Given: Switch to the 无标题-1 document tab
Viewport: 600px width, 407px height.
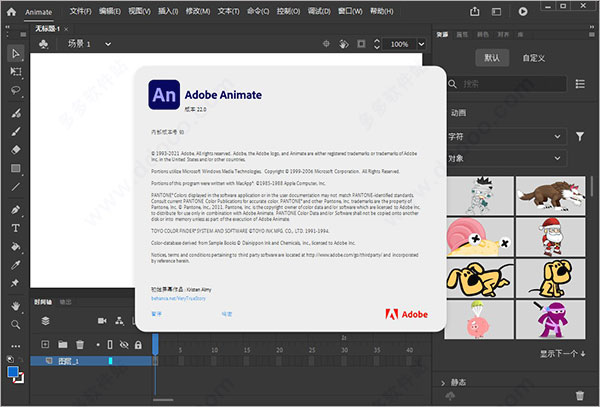Looking at the screenshot, I should 47,29.
